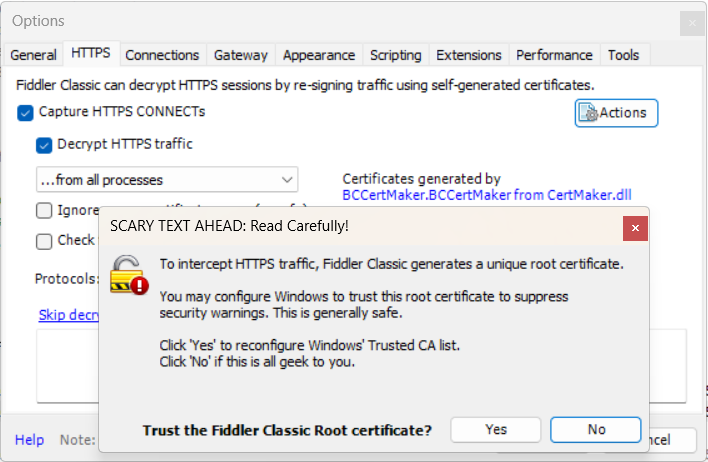Screen dimensions: 708x462
Task: Close the SCARY TEXT AHEAD dialog
Action: coord(635,228)
